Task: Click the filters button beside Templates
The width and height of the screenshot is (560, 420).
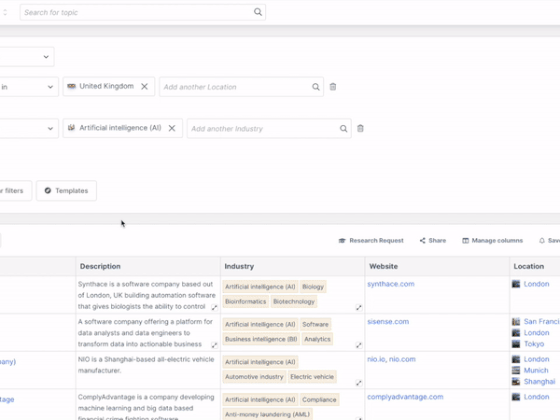Action: click(x=15, y=191)
